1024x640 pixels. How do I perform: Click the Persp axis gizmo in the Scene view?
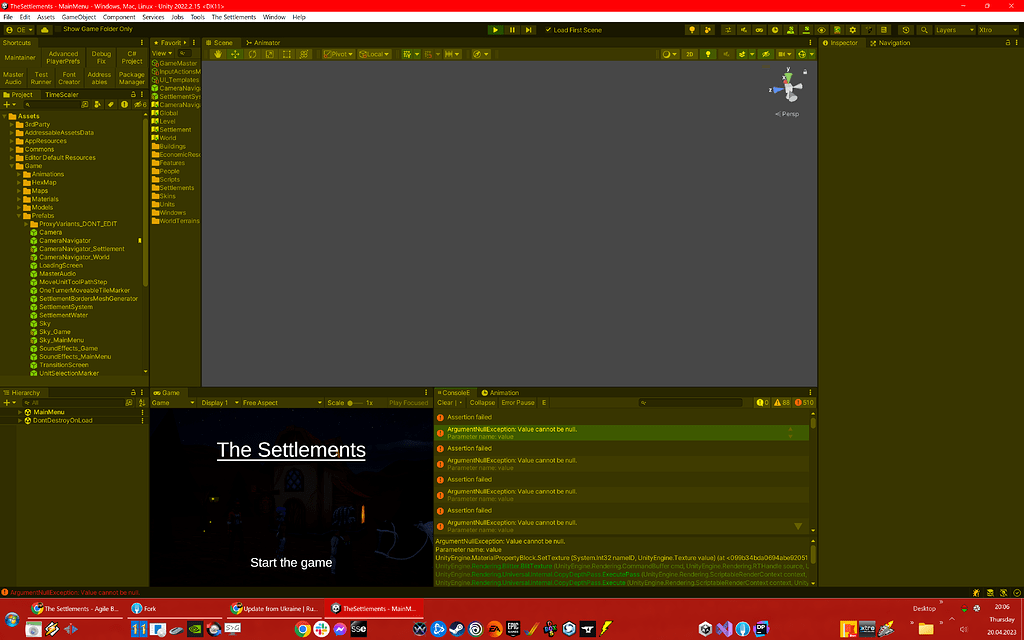coord(788,87)
